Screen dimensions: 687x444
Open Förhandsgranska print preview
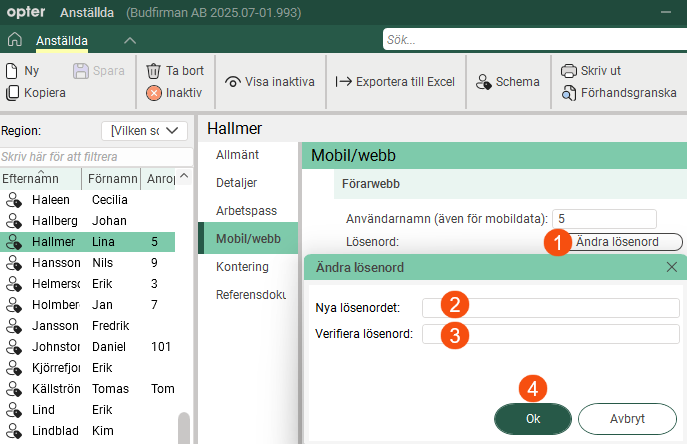(619, 93)
